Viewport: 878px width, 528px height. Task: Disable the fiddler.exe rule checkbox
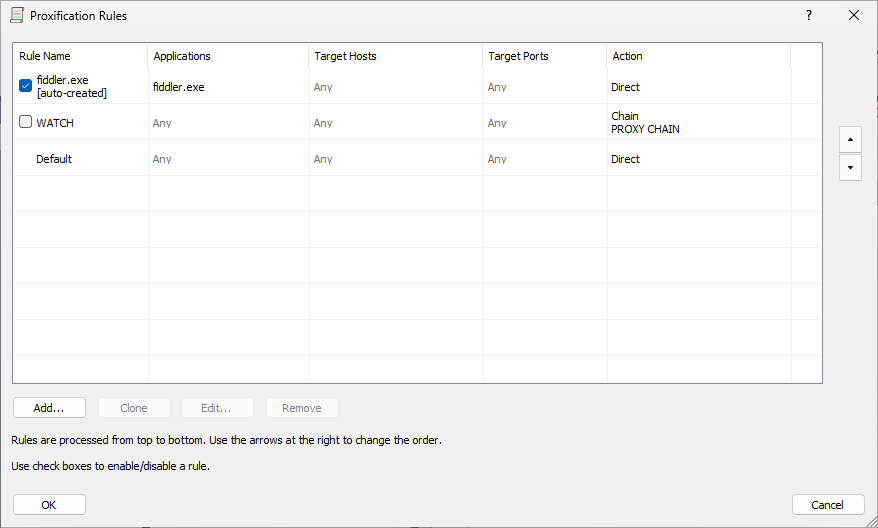coord(26,86)
